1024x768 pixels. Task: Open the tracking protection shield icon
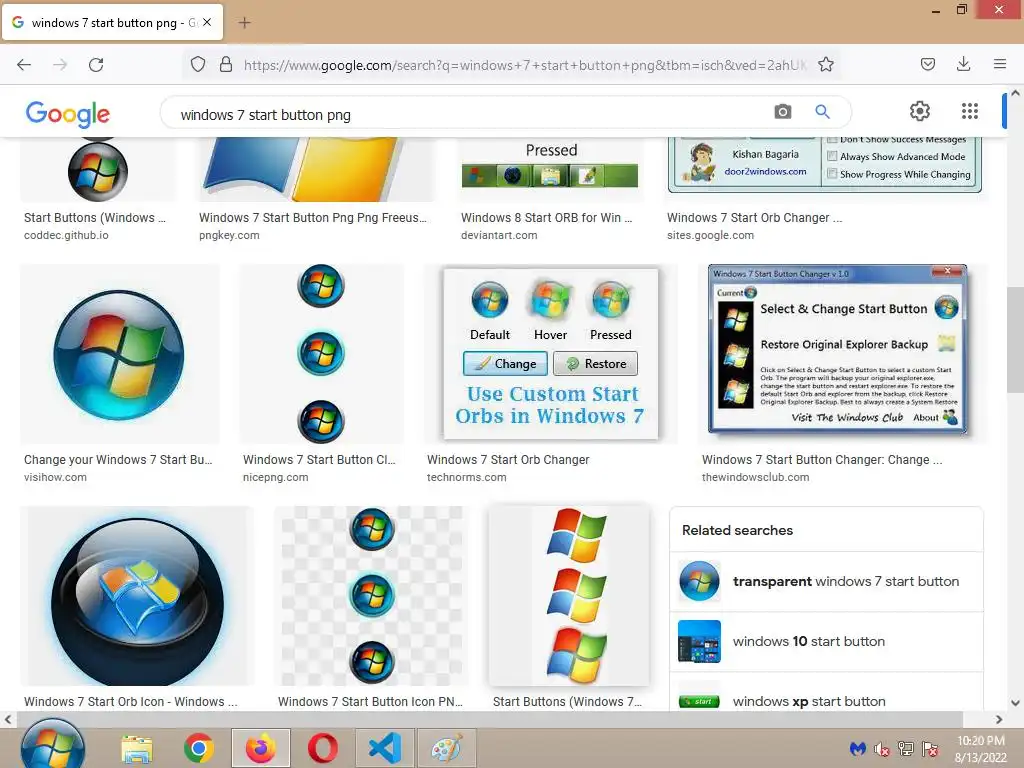pos(198,65)
